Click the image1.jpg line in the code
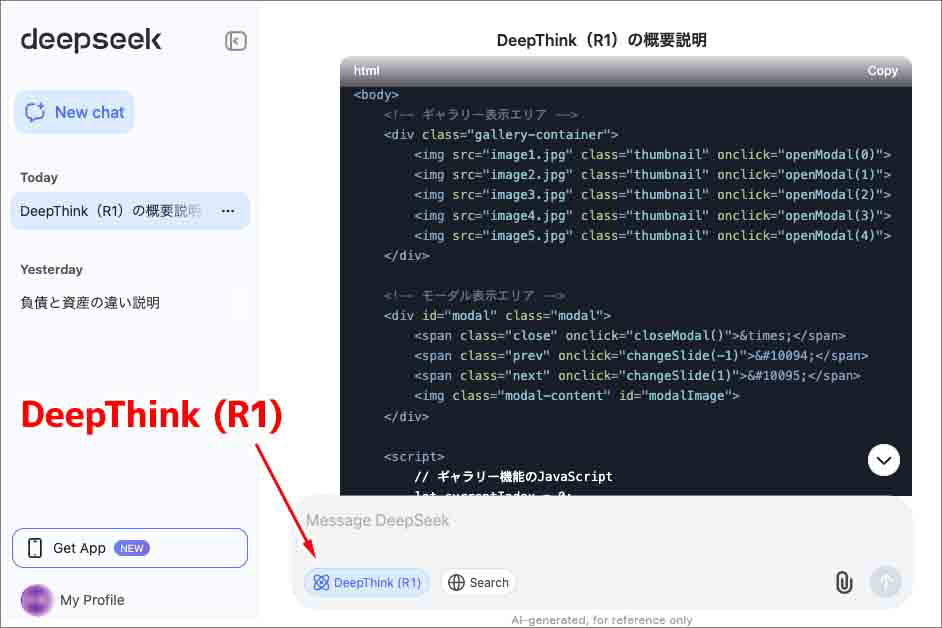Viewport: 942px width, 628px height. [x=652, y=155]
